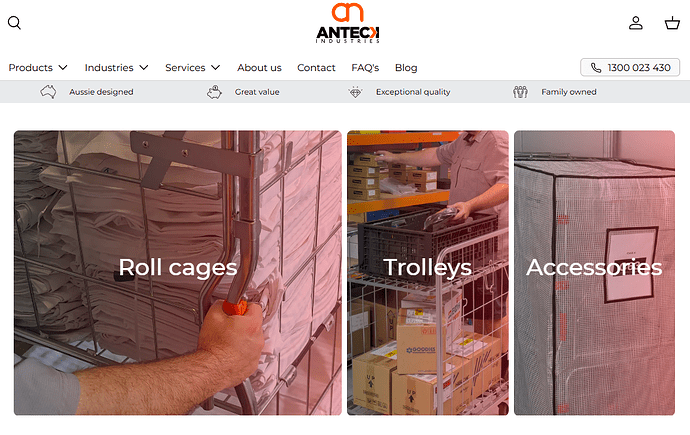Open the Trolleys category tile
Image resolution: width=690 pixels, height=435 pixels.
[428, 273]
